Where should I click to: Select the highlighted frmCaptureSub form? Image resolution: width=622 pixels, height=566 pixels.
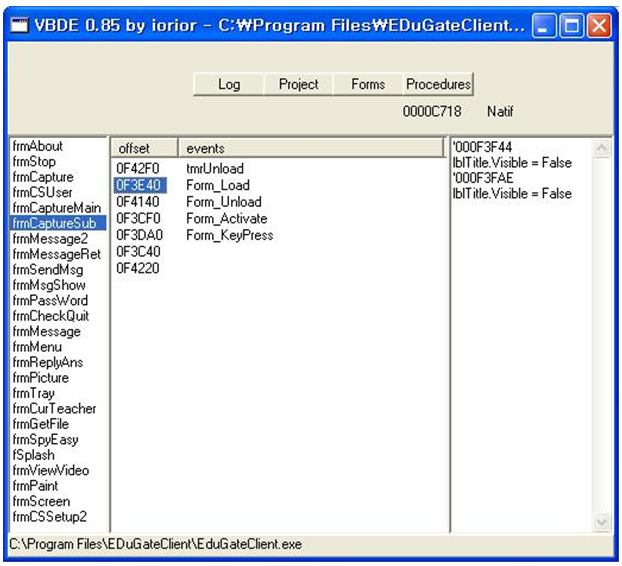(x=58, y=223)
